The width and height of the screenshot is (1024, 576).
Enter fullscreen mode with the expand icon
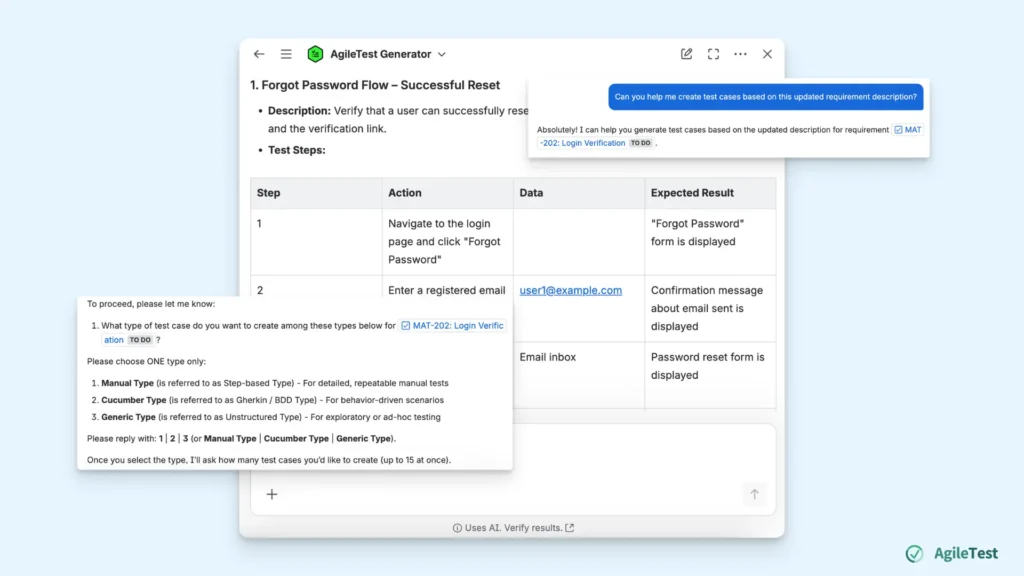713,54
